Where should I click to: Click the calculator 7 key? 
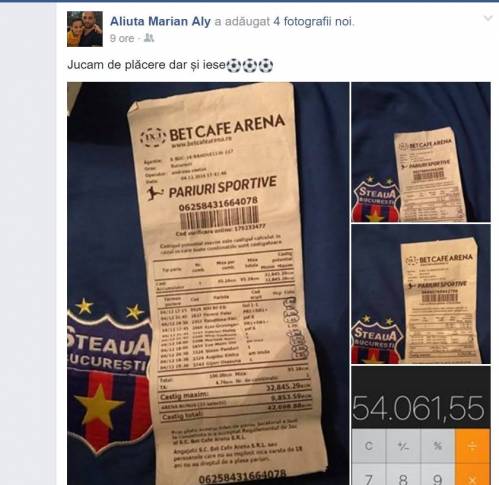(x=369, y=475)
